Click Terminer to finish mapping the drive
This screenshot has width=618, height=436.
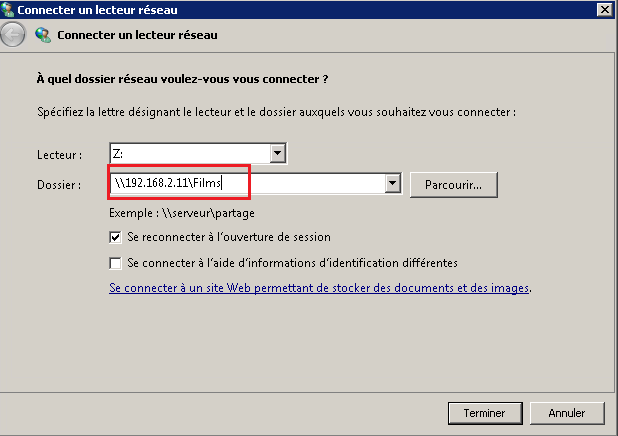coord(485,413)
